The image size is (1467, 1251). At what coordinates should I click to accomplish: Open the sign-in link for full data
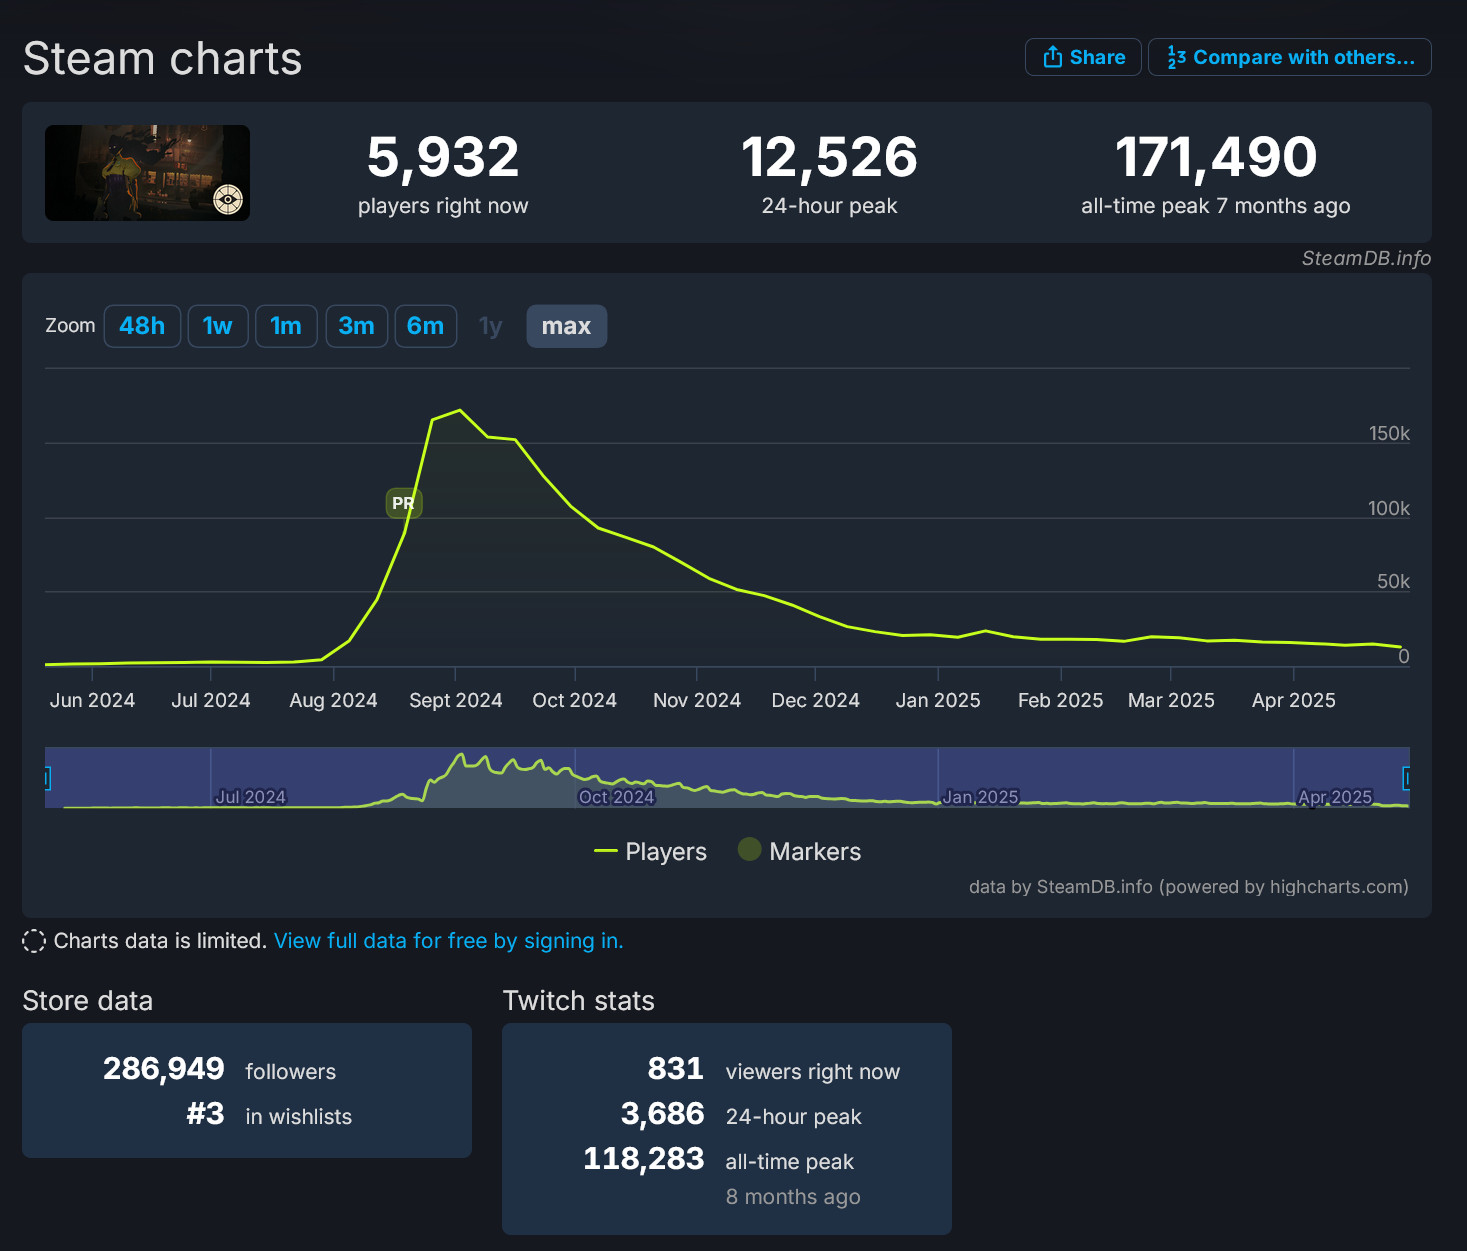448,941
